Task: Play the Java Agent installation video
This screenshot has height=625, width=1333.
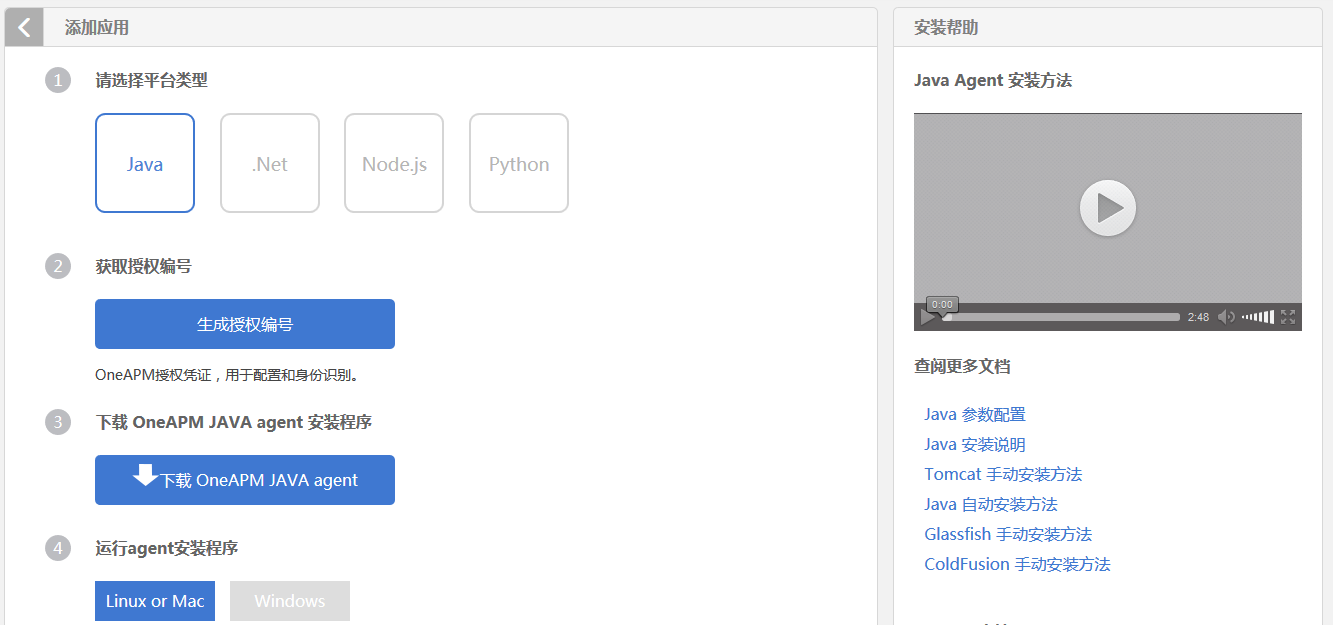Action: (x=1108, y=208)
